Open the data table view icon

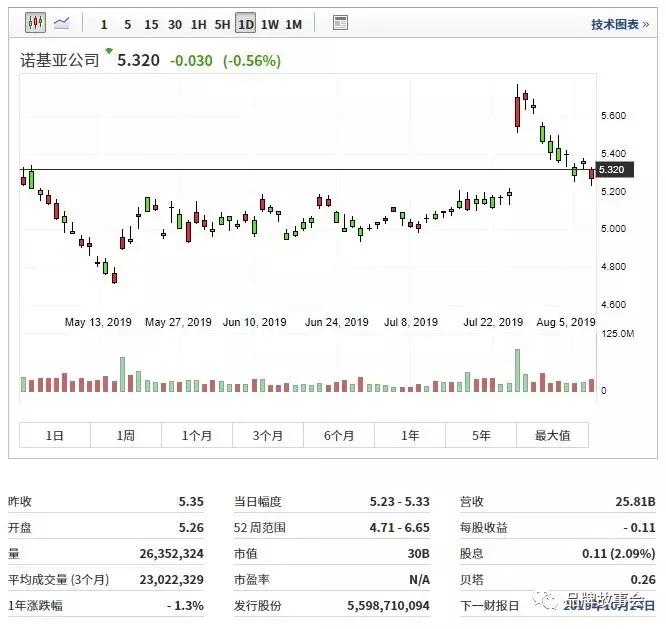click(x=340, y=23)
